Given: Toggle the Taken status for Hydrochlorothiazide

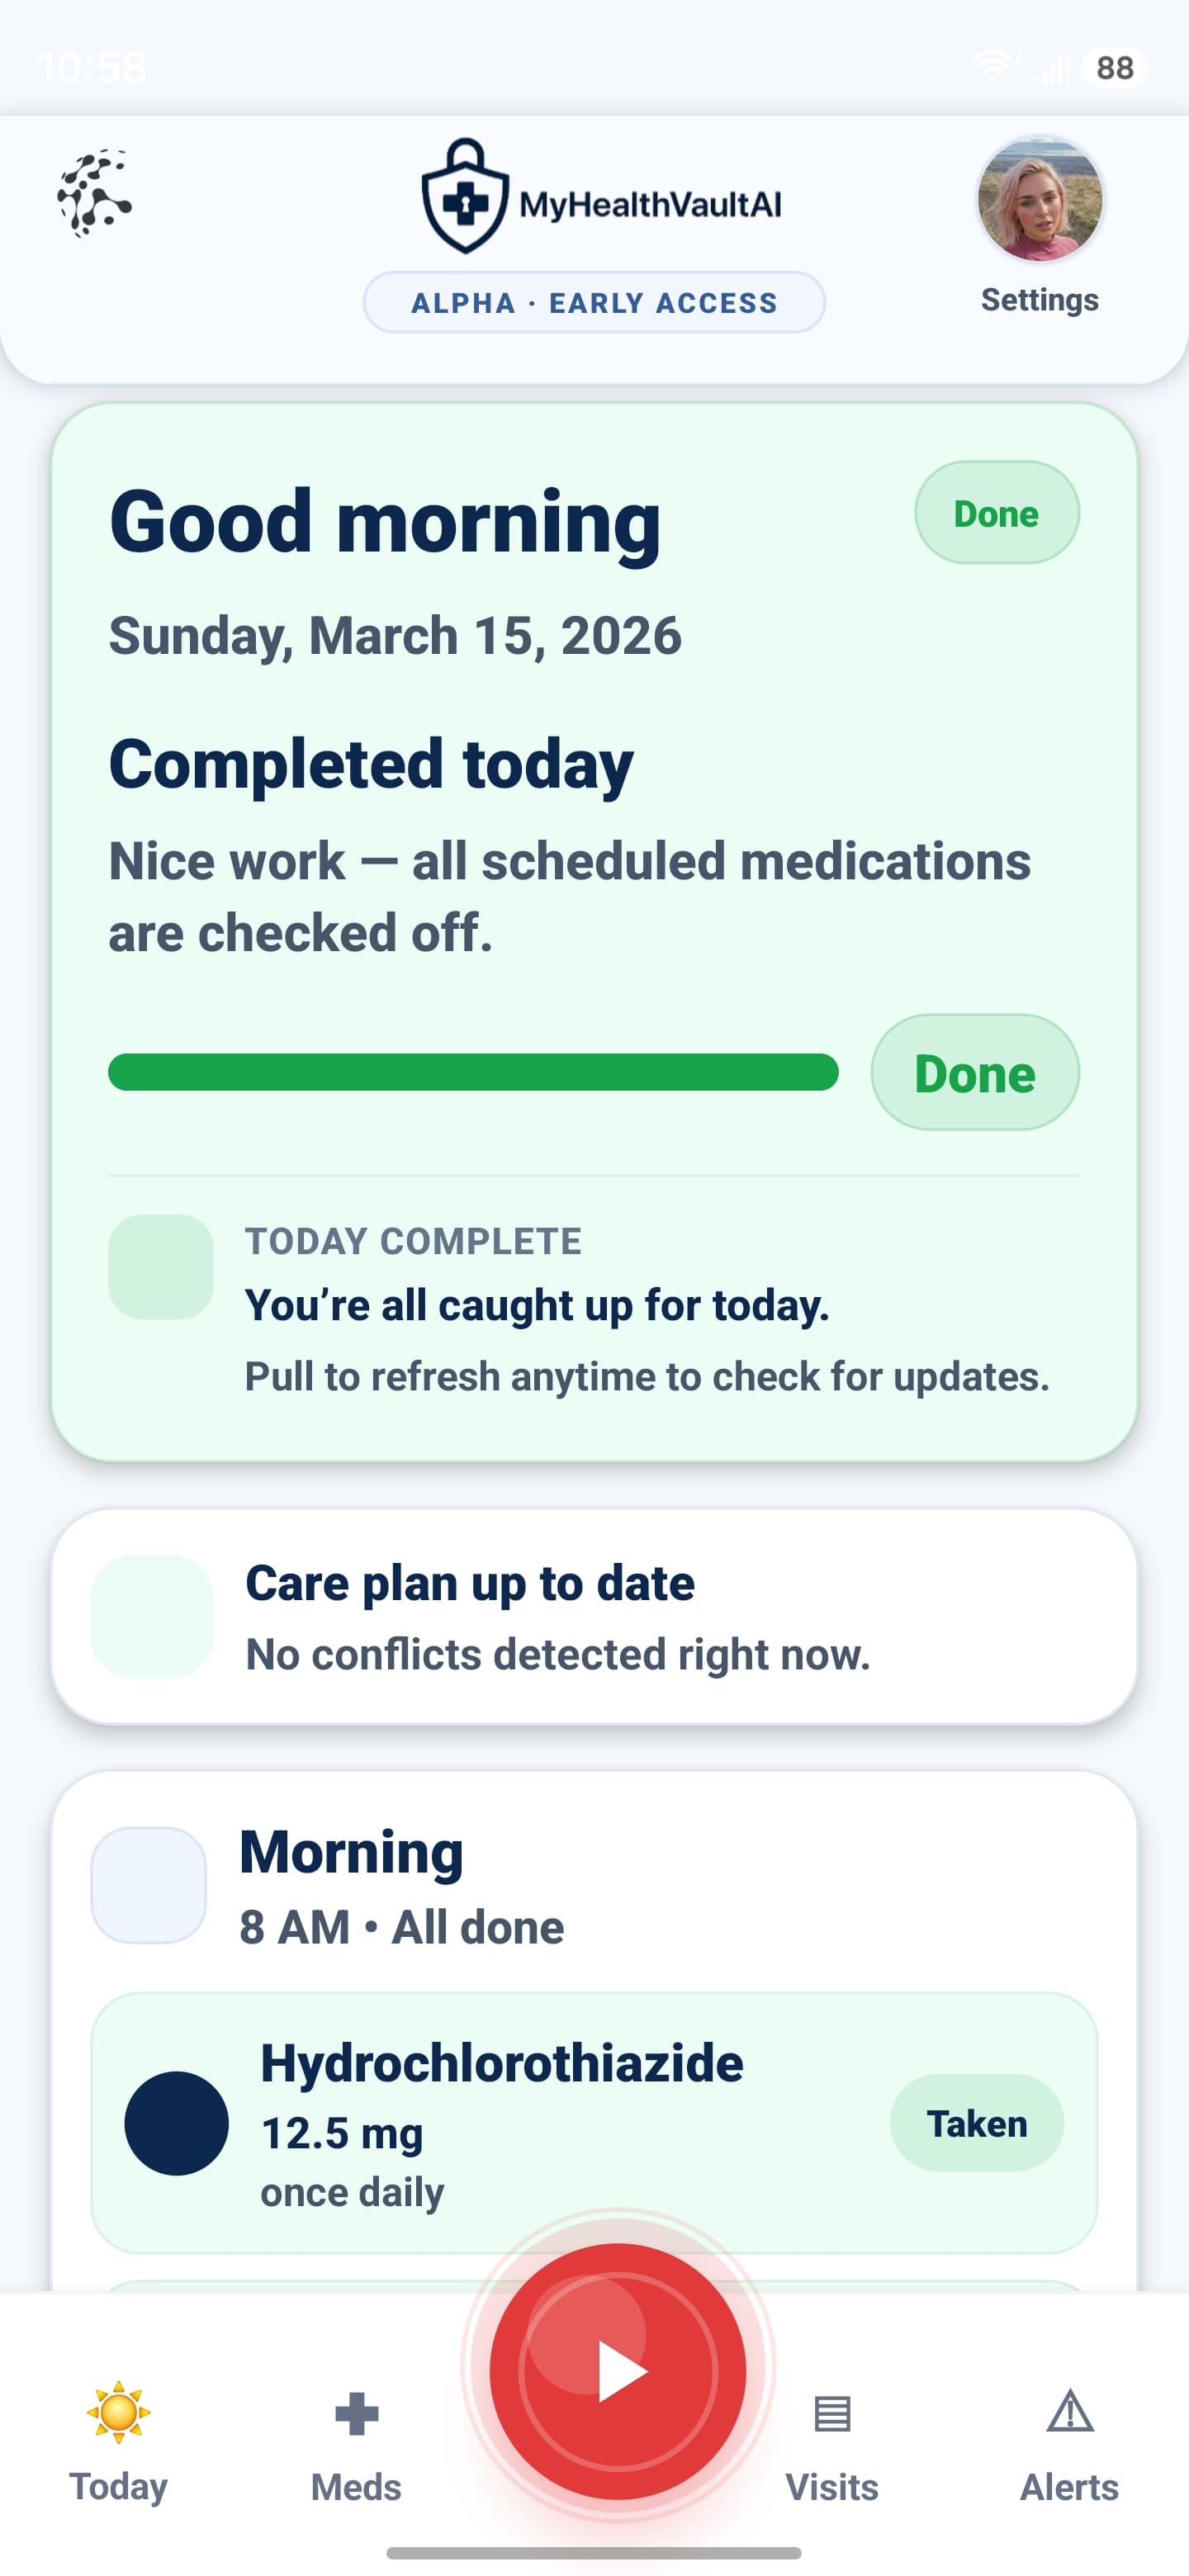Looking at the screenshot, I should point(977,2124).
